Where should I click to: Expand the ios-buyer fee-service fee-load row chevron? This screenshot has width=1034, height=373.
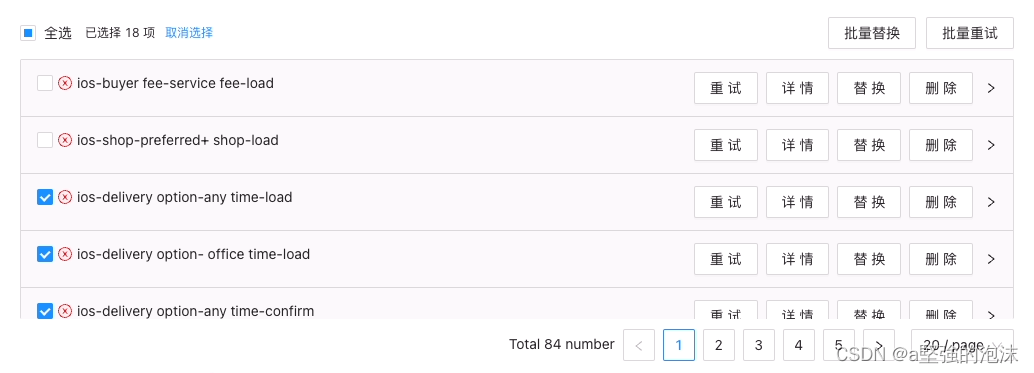(x=991, y=88)
